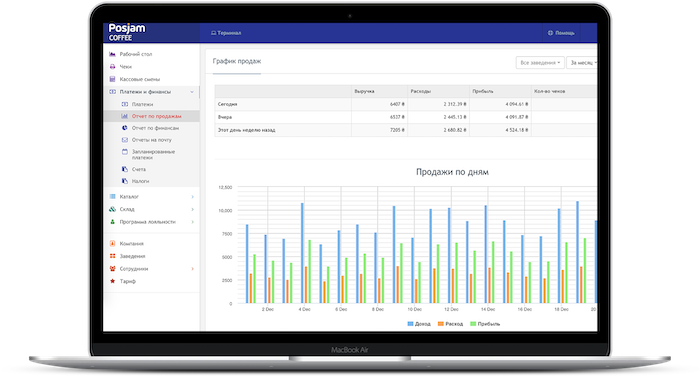Click the Расходы column header

[x=421, y=92]
